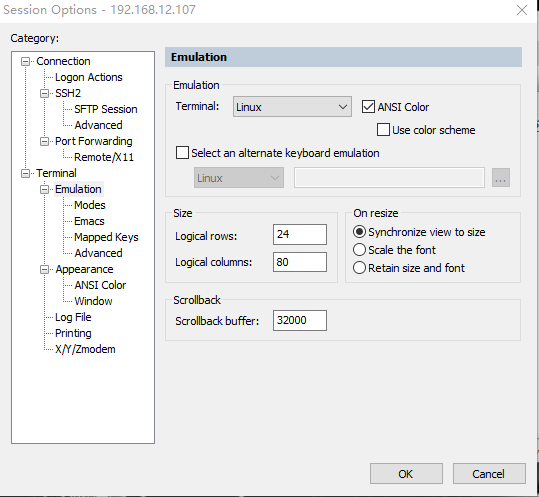Viewport: 539px width, 497px height.
Task: Close the Session Options dialog
Action: click(522, 10)
